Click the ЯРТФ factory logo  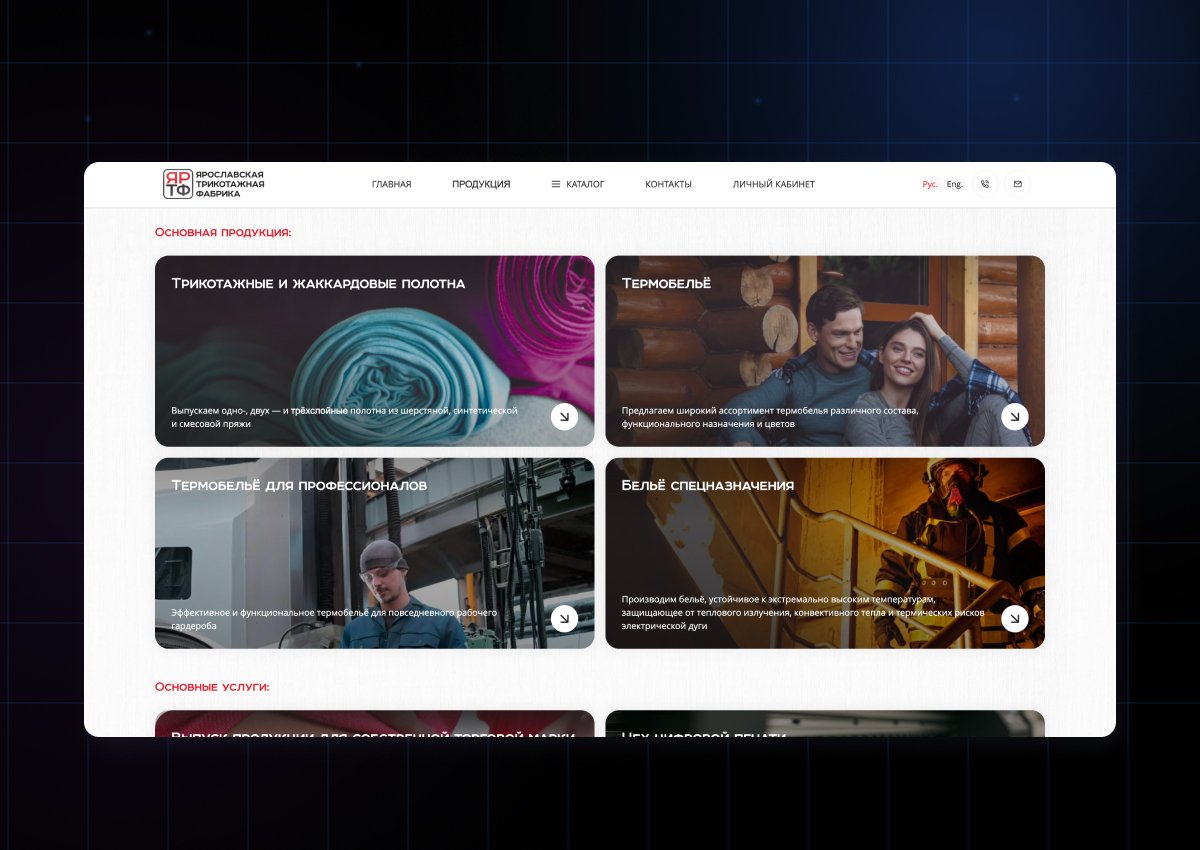tap(178, 184)
